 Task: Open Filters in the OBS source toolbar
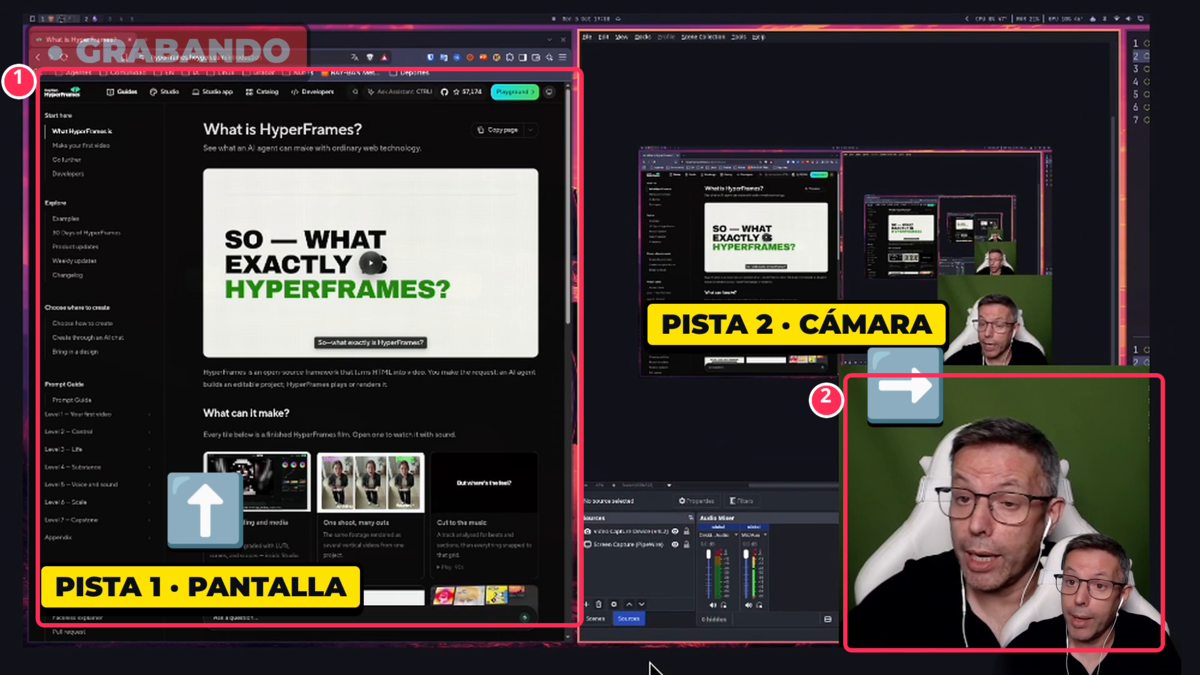point(741,501)
